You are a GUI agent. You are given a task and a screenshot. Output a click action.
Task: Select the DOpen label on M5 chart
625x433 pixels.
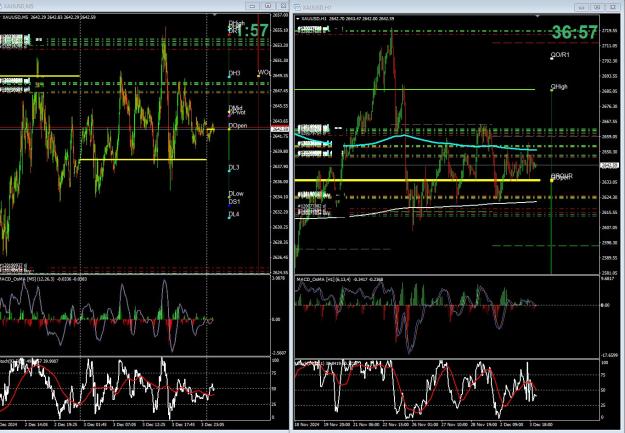click(x=238, y=126)
